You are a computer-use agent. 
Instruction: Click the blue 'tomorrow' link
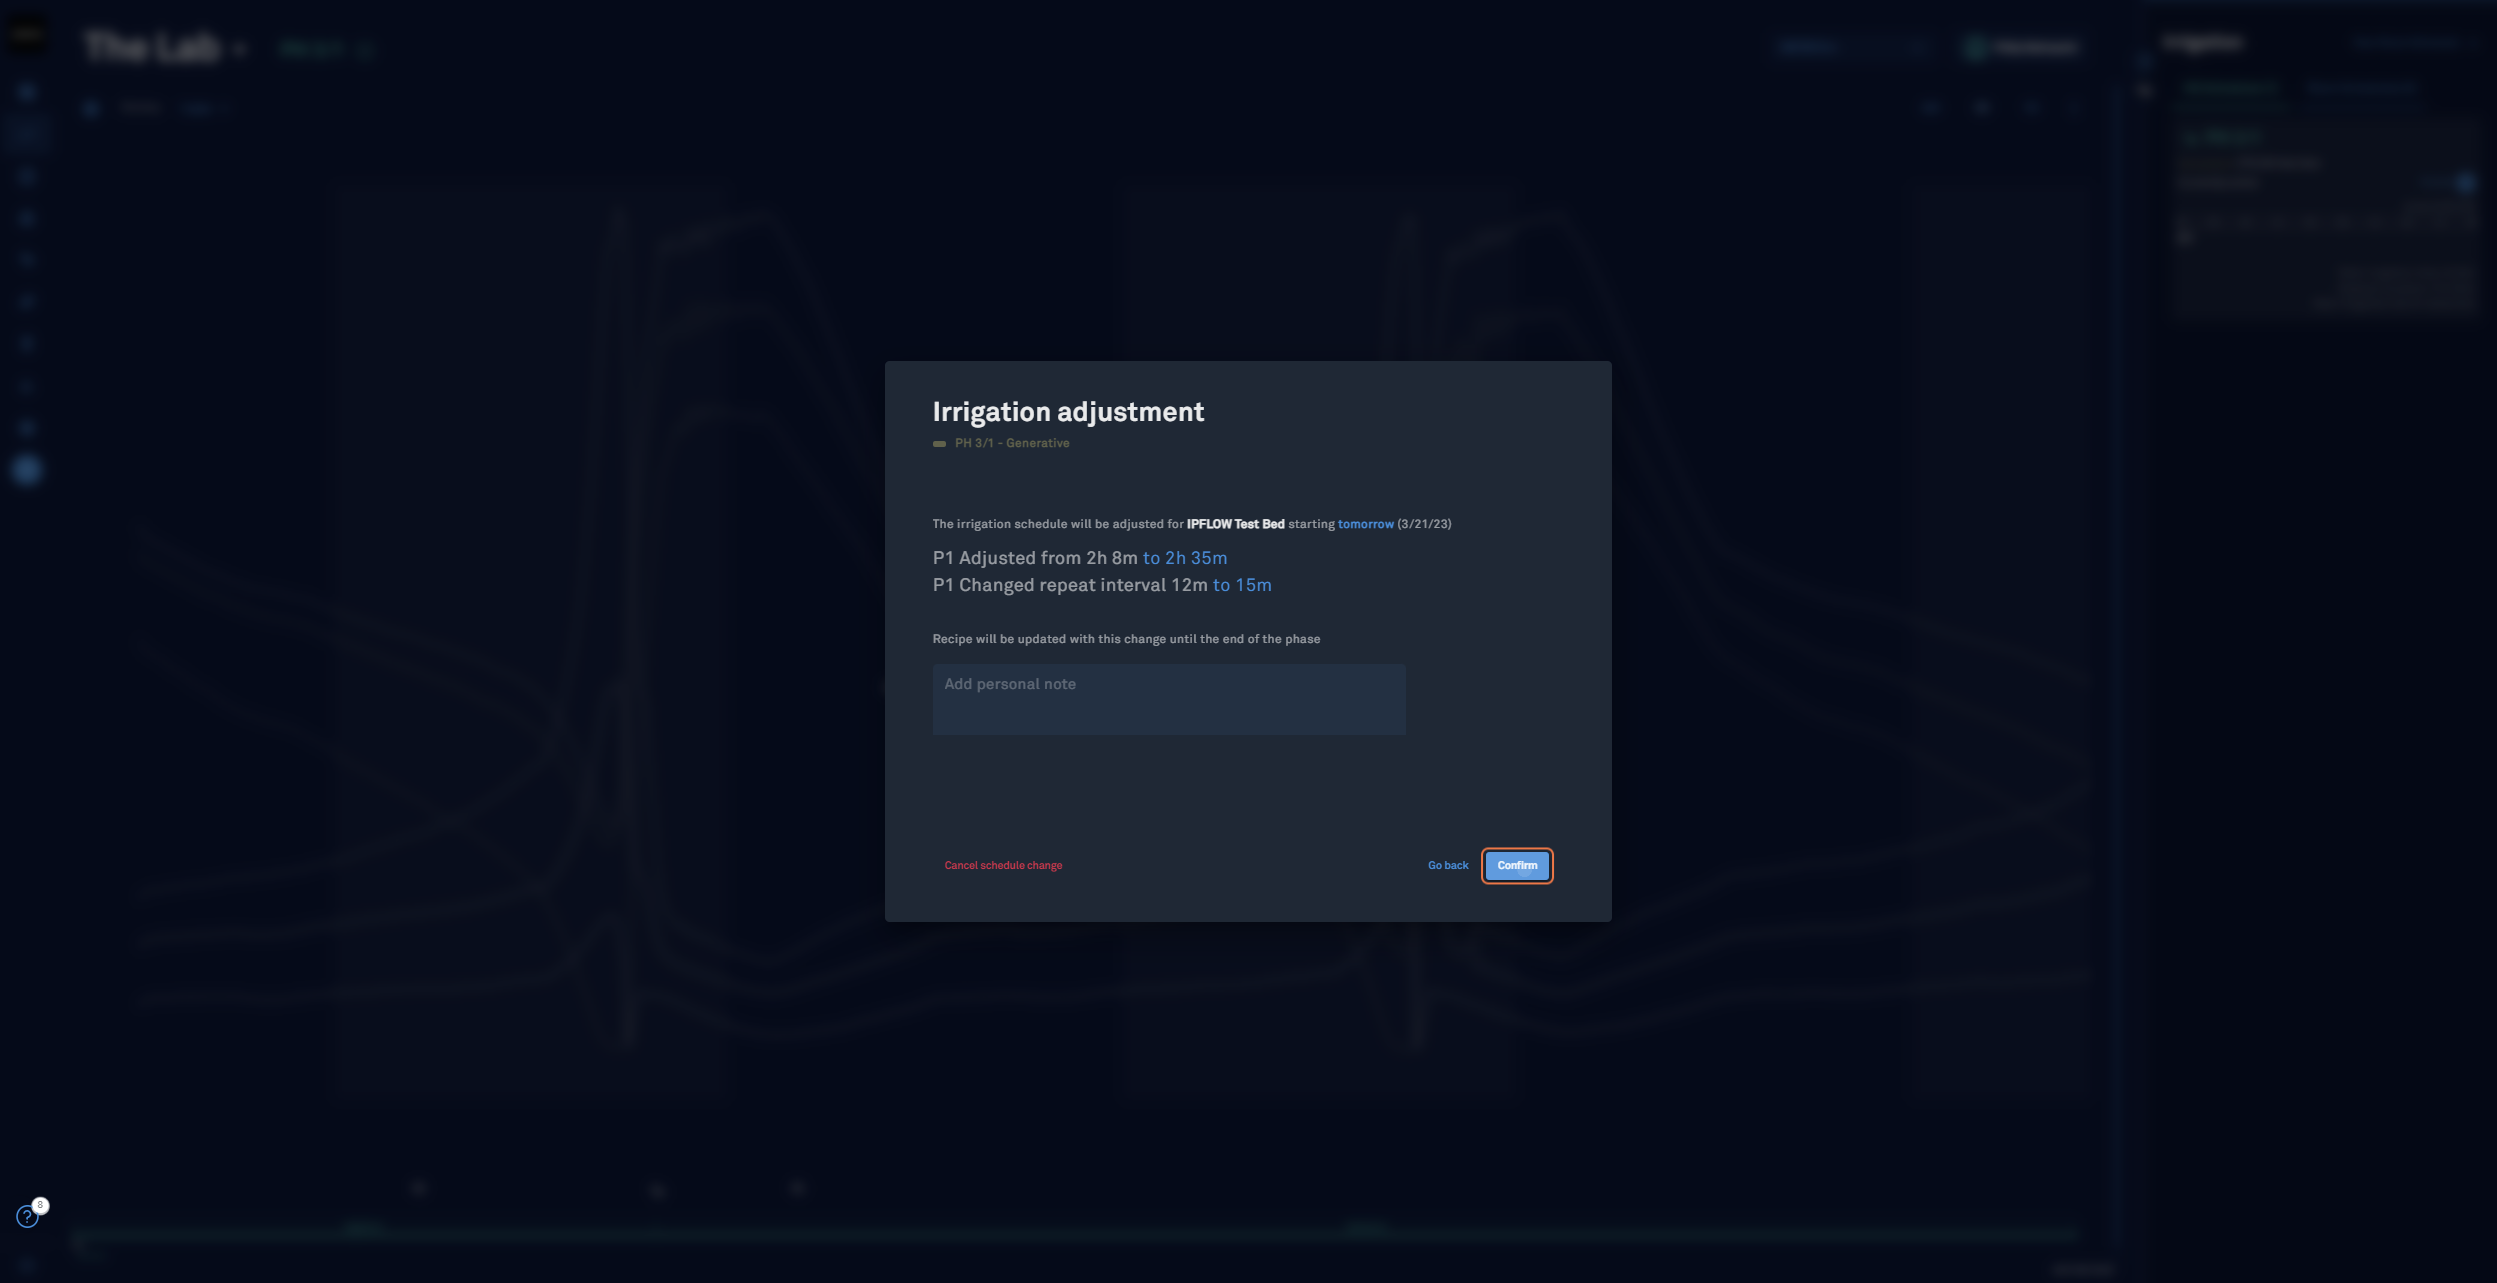(x=1365, y=524)
